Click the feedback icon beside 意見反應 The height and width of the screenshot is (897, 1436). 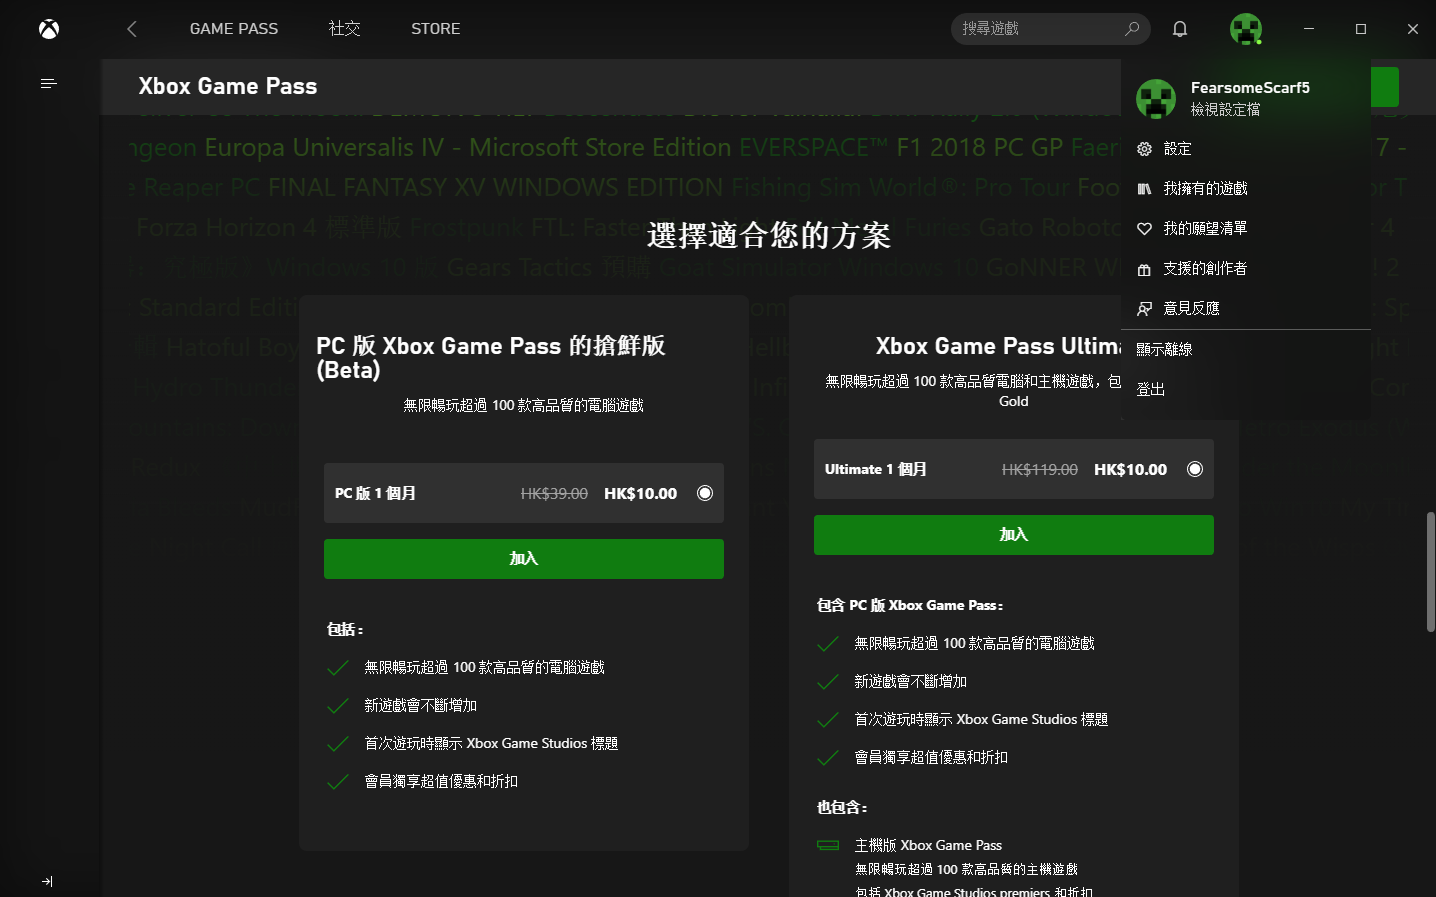pyautogui.click(x=1144, y=309)
